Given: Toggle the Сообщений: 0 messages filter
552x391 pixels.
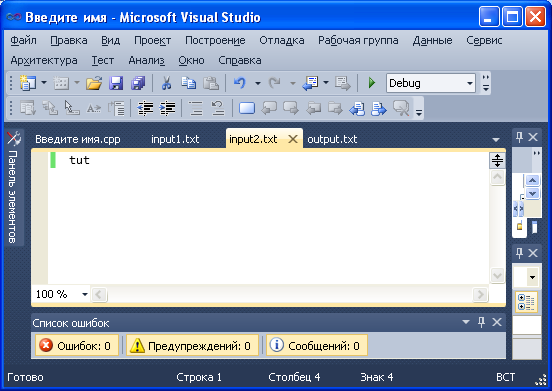Looking at the screenshot, I should pos(316,346).
